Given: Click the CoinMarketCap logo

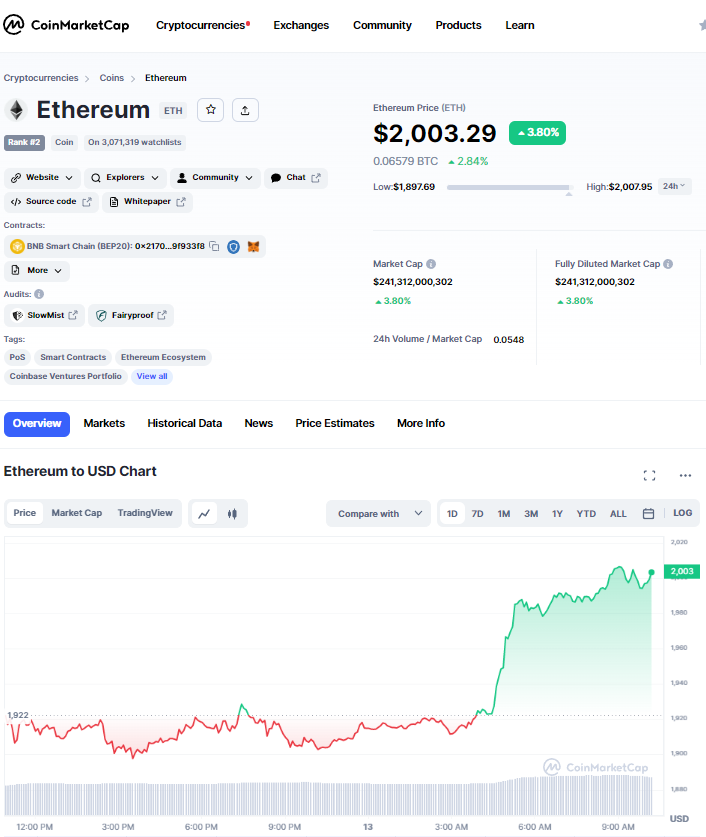Looking at the screenshot, I should coord(66,25).
